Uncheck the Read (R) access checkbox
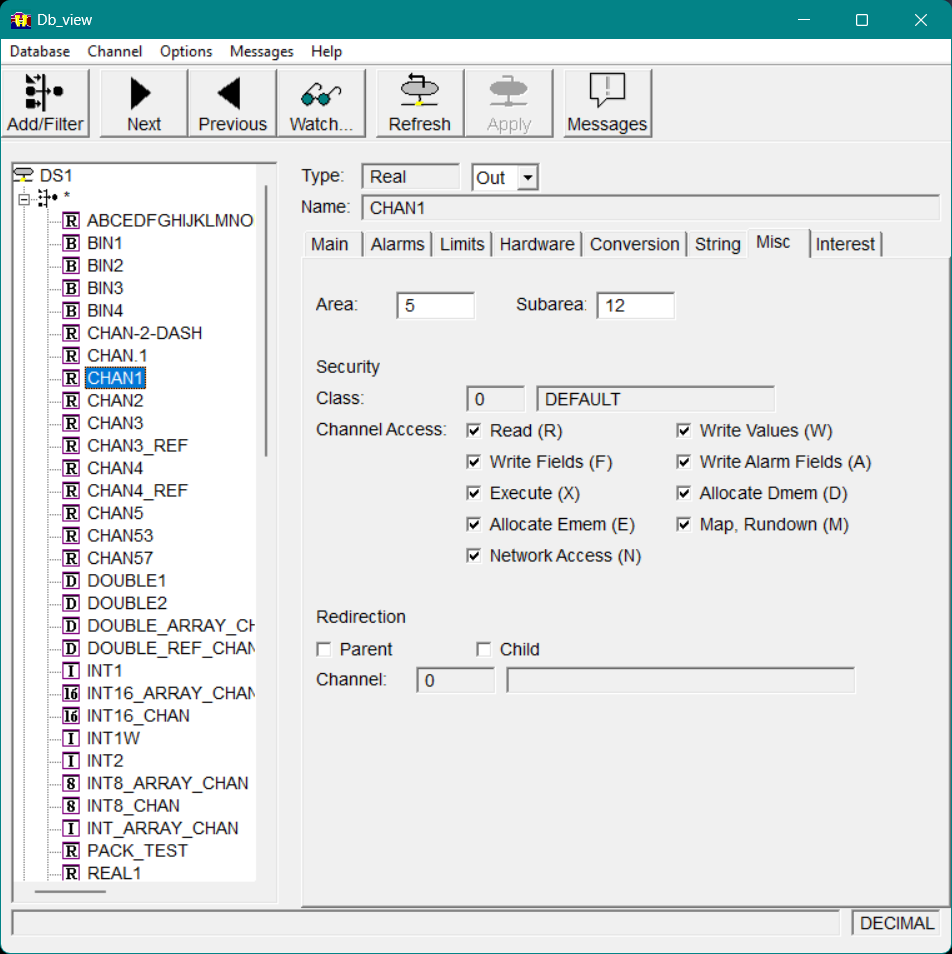Image resolution: width=952 pixels, height=954 pixels. pos(474,431)
